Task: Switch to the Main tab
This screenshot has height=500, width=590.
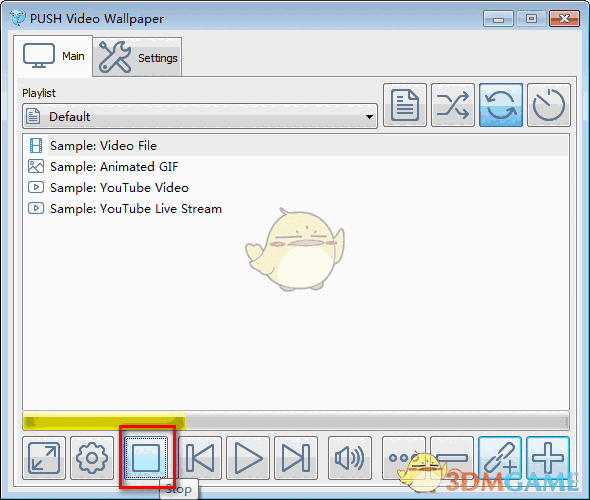Action: point(53,56)
